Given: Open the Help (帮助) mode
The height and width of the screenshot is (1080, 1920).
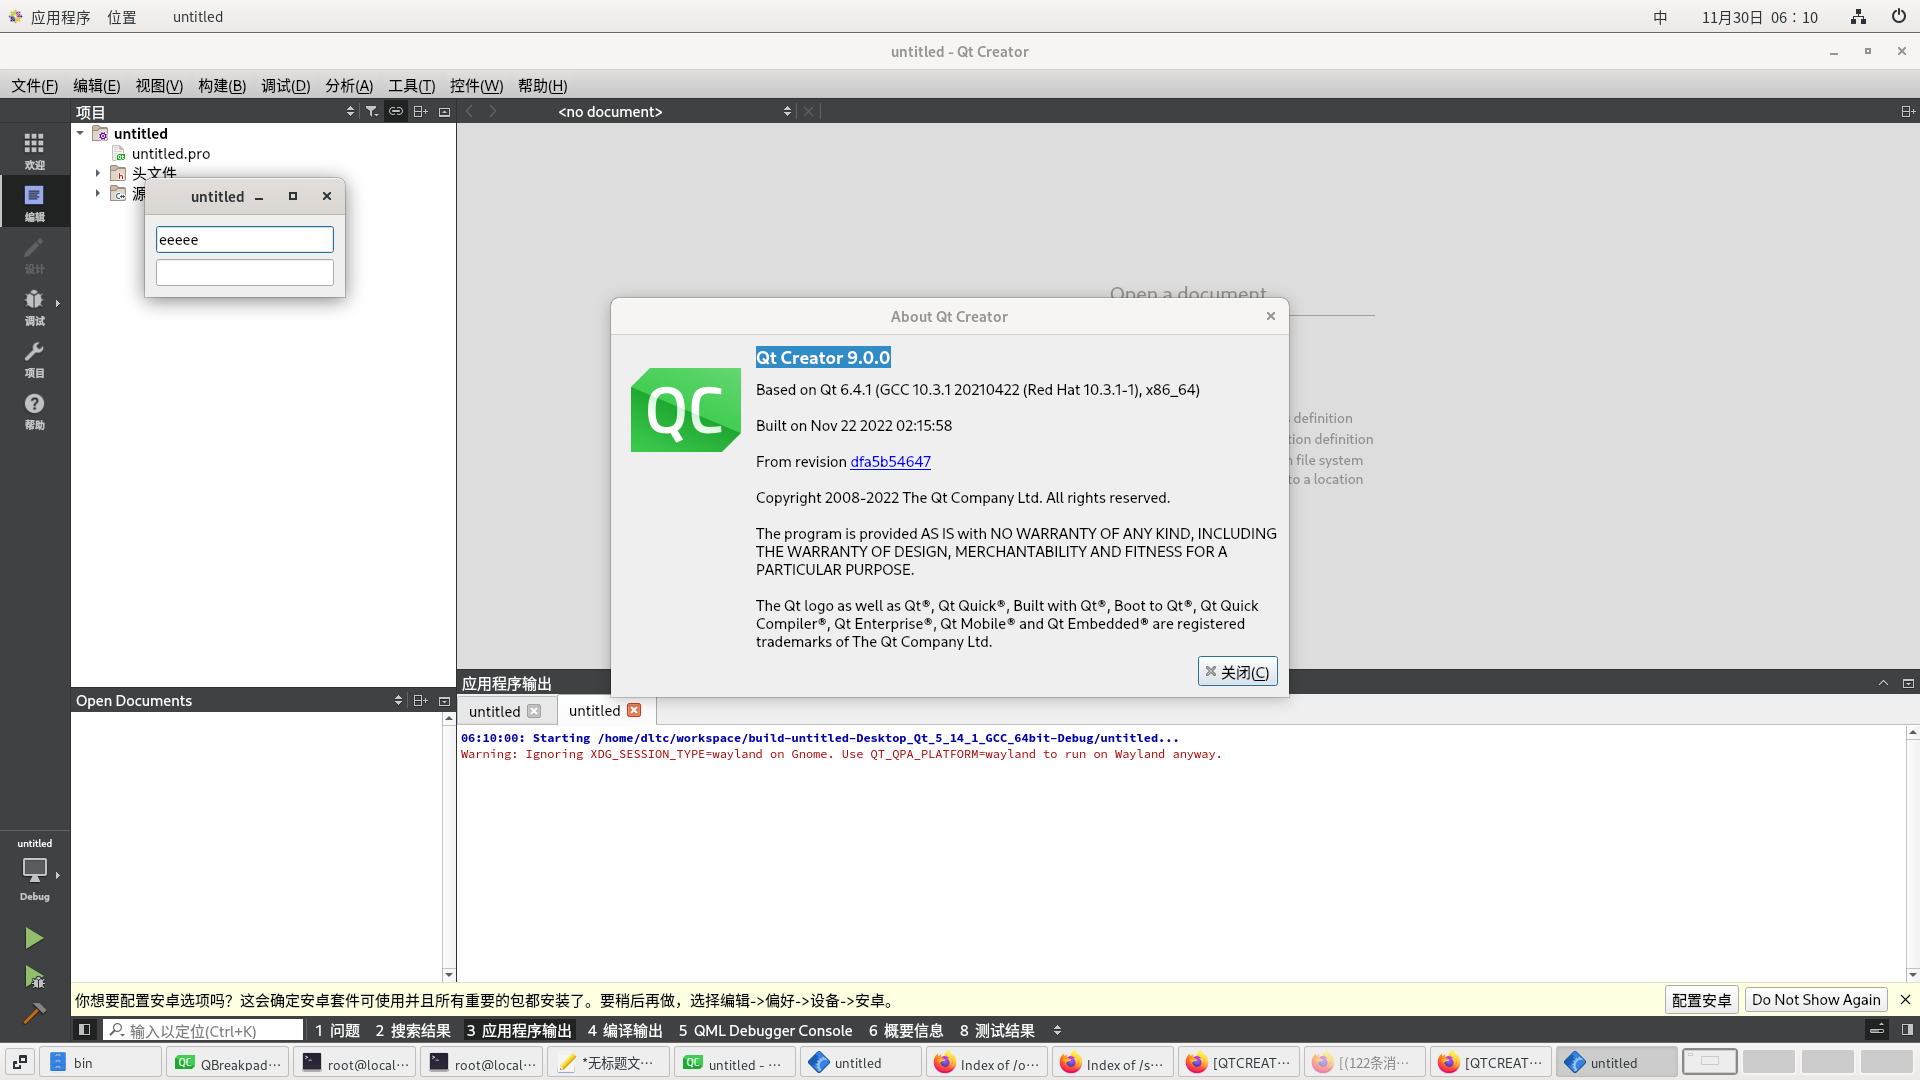Looking at the screenshot, I should [34, 410].
